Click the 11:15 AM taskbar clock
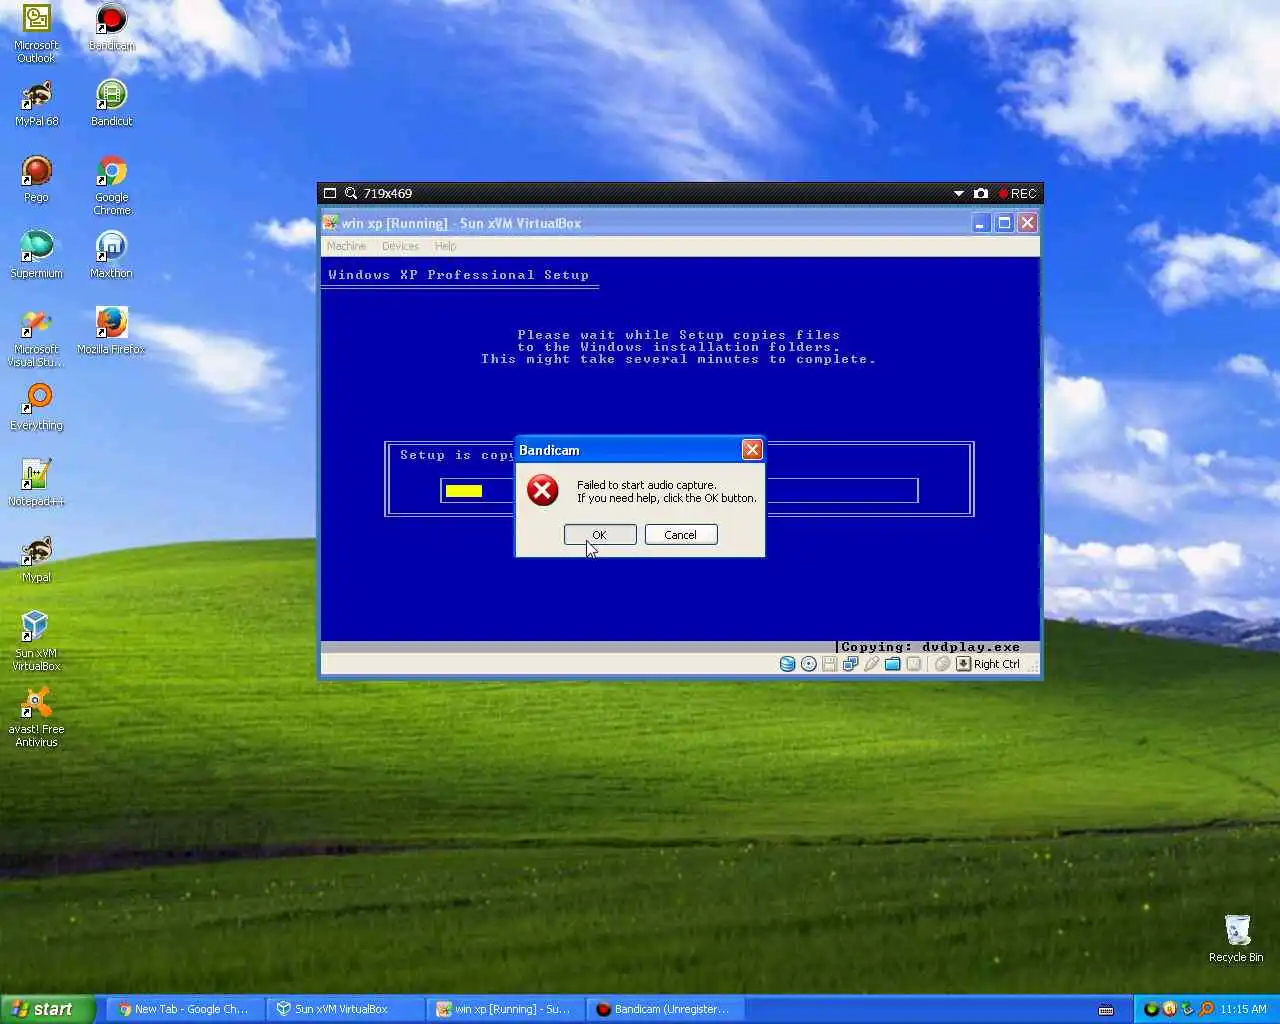Image resolution: width=1280 pixels, height=1024 pixels. [1243, 1009]
